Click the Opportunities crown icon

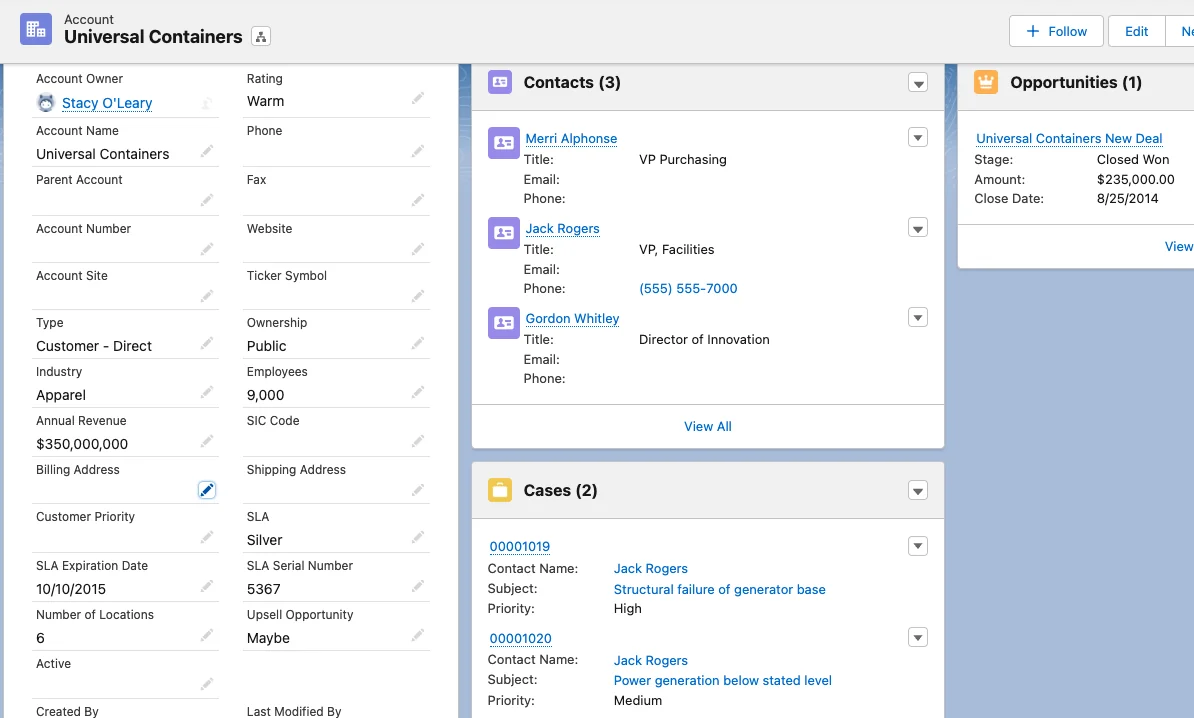986,82
